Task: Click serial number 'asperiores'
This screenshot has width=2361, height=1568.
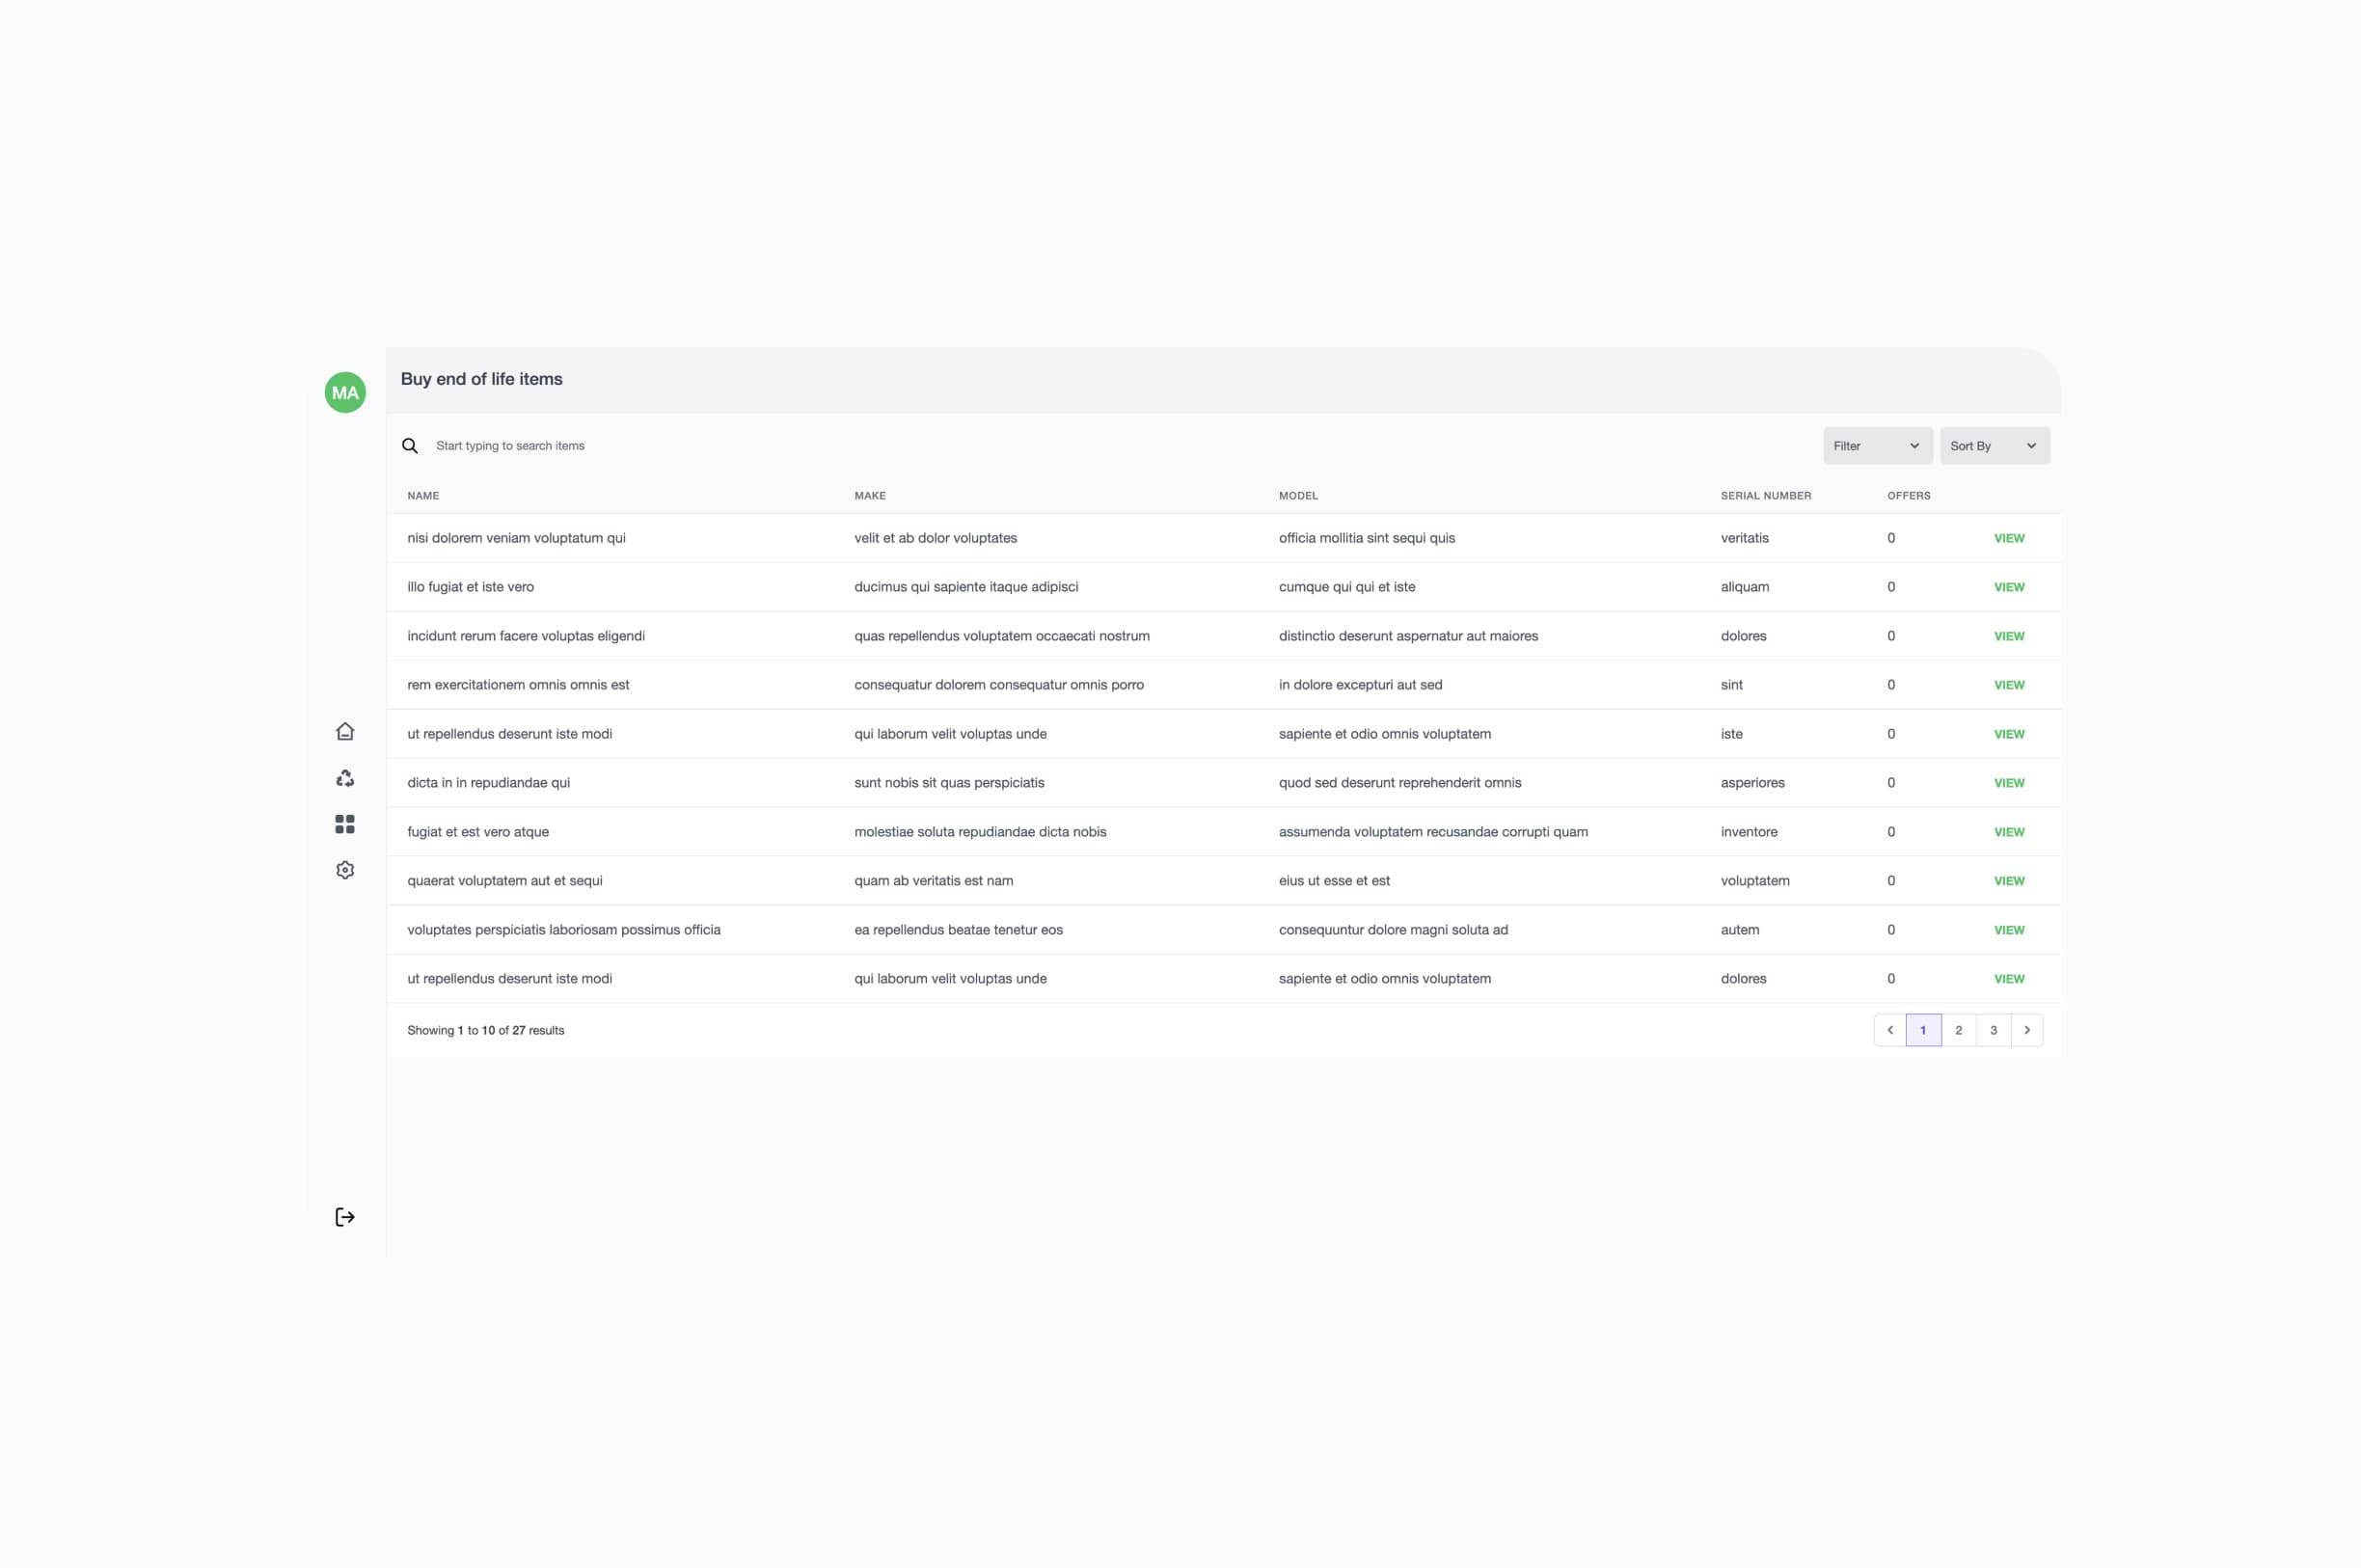Action: [x=1752, y=783]
